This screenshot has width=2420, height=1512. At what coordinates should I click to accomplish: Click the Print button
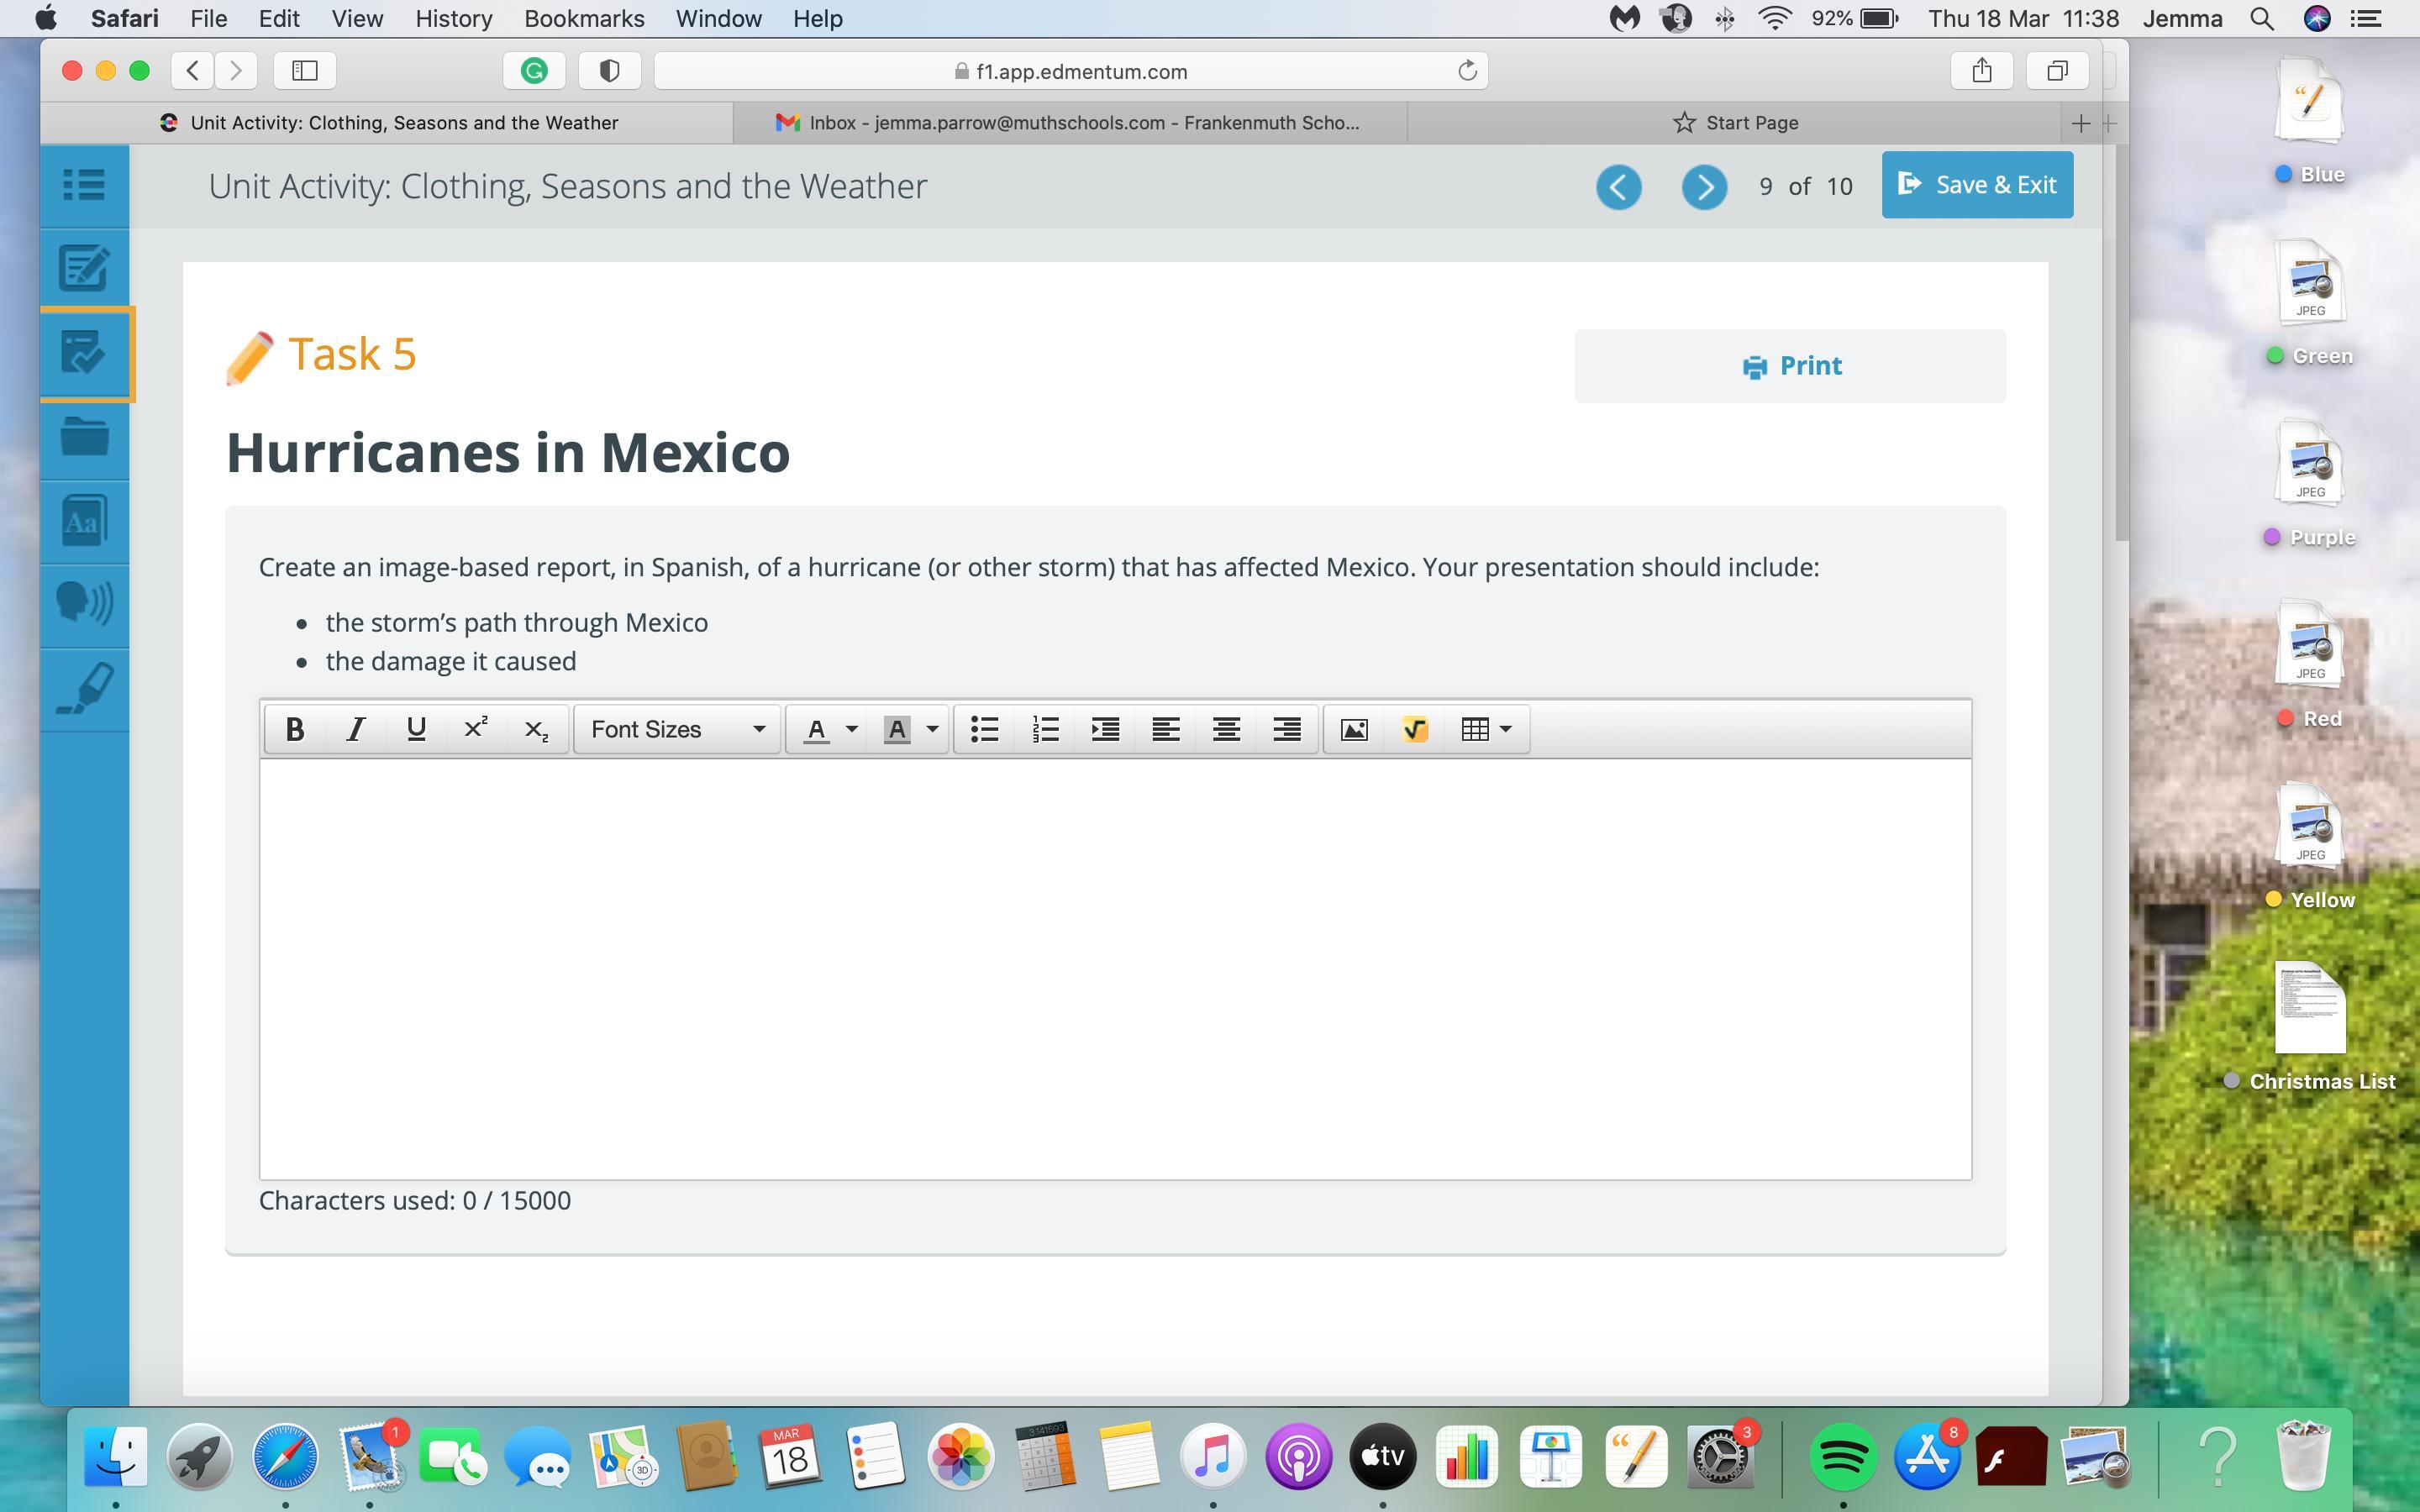(x=1789, y=366)
